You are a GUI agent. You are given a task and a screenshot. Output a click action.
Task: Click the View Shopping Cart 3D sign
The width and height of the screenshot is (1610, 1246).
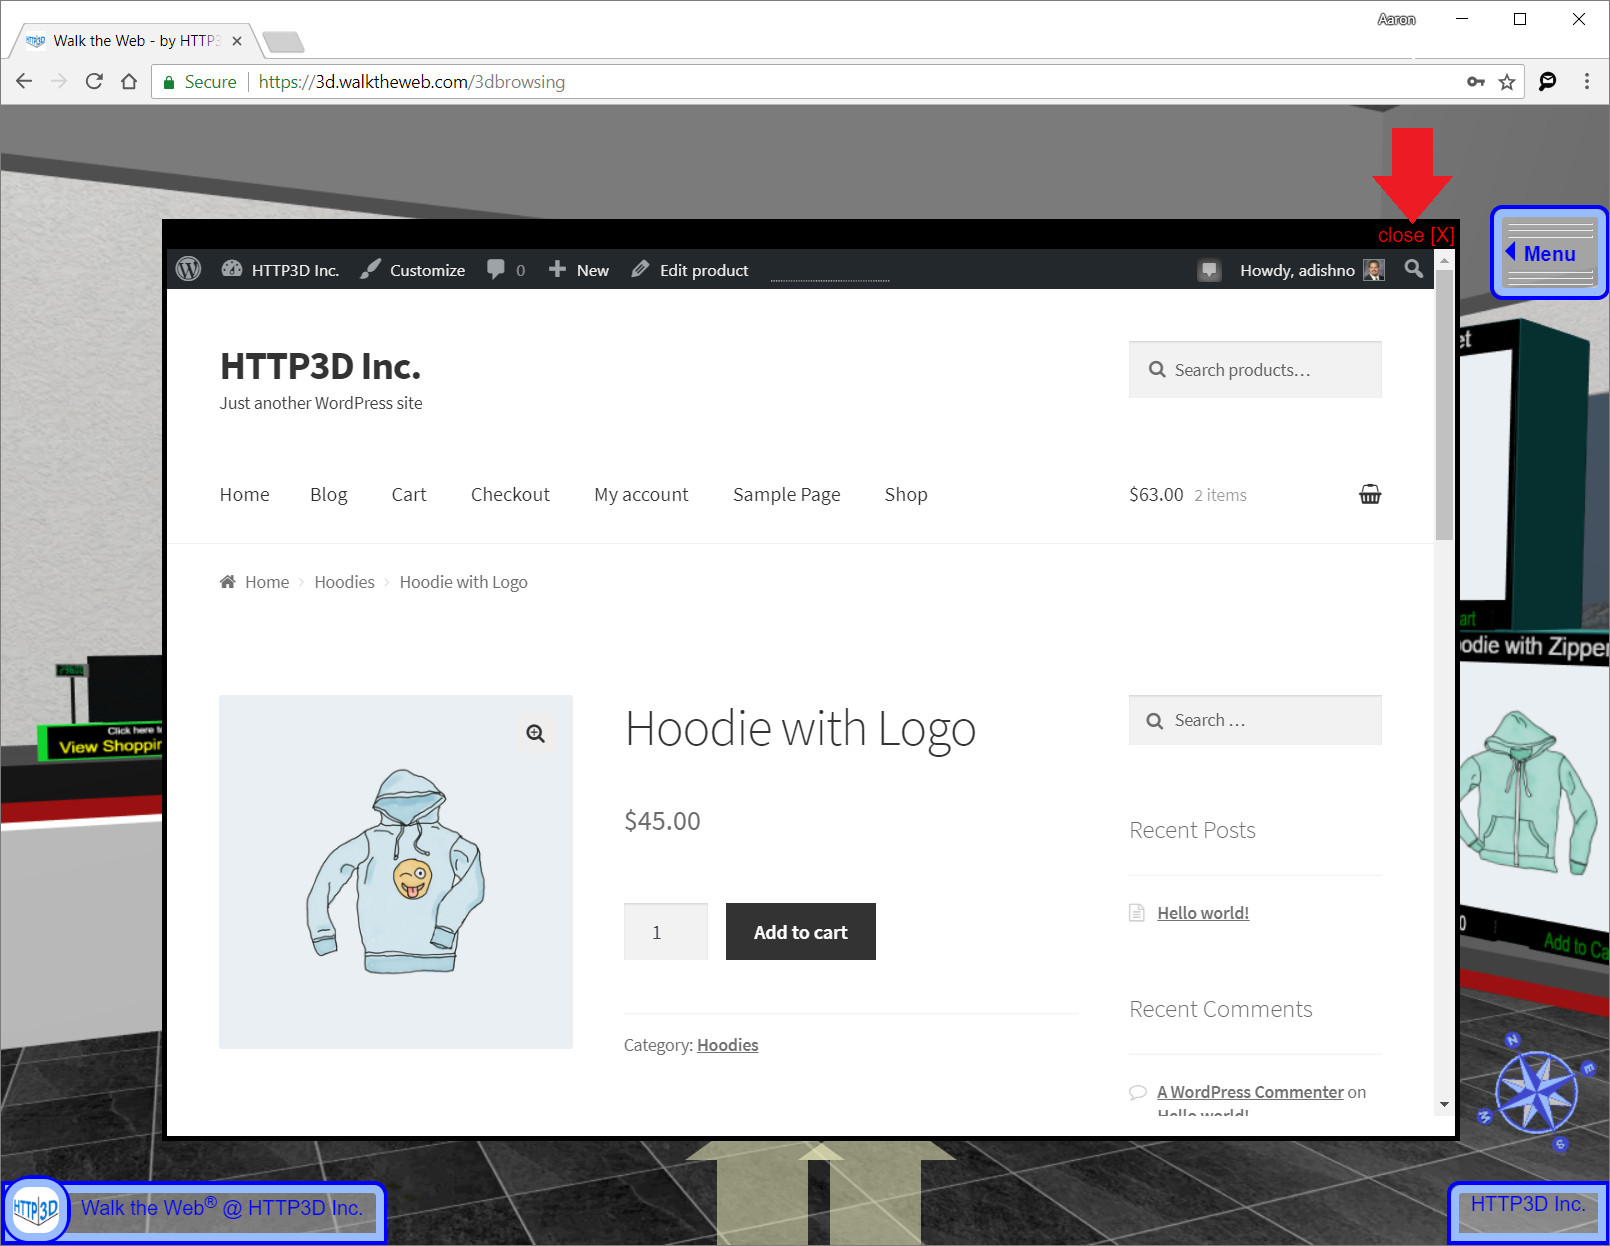(100, 741)
